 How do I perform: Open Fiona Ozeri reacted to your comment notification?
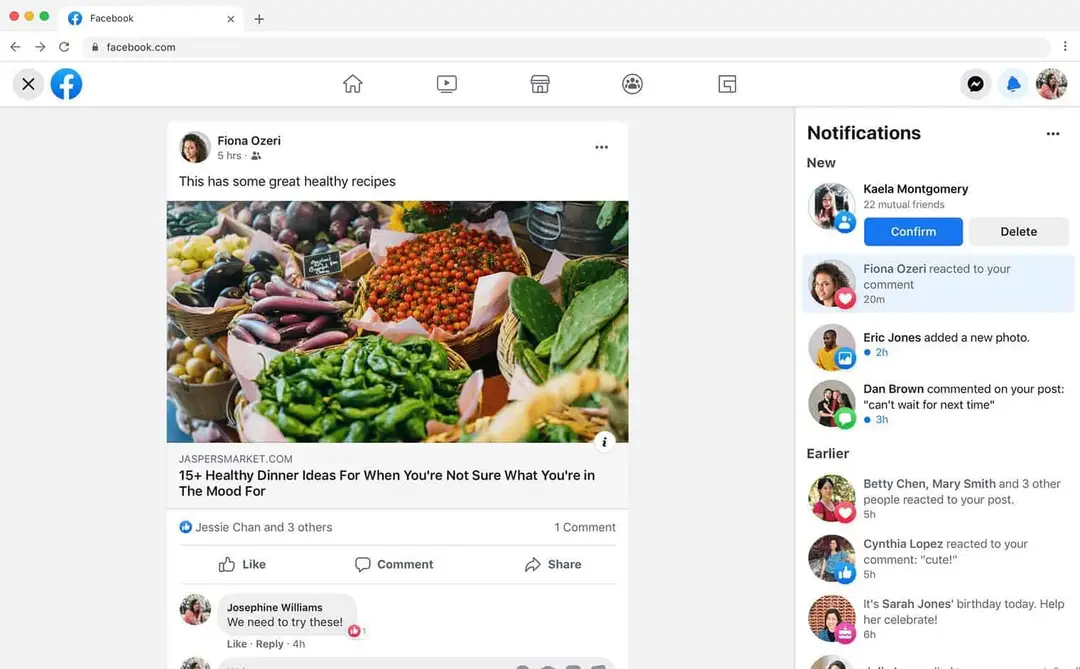point(938,283)
